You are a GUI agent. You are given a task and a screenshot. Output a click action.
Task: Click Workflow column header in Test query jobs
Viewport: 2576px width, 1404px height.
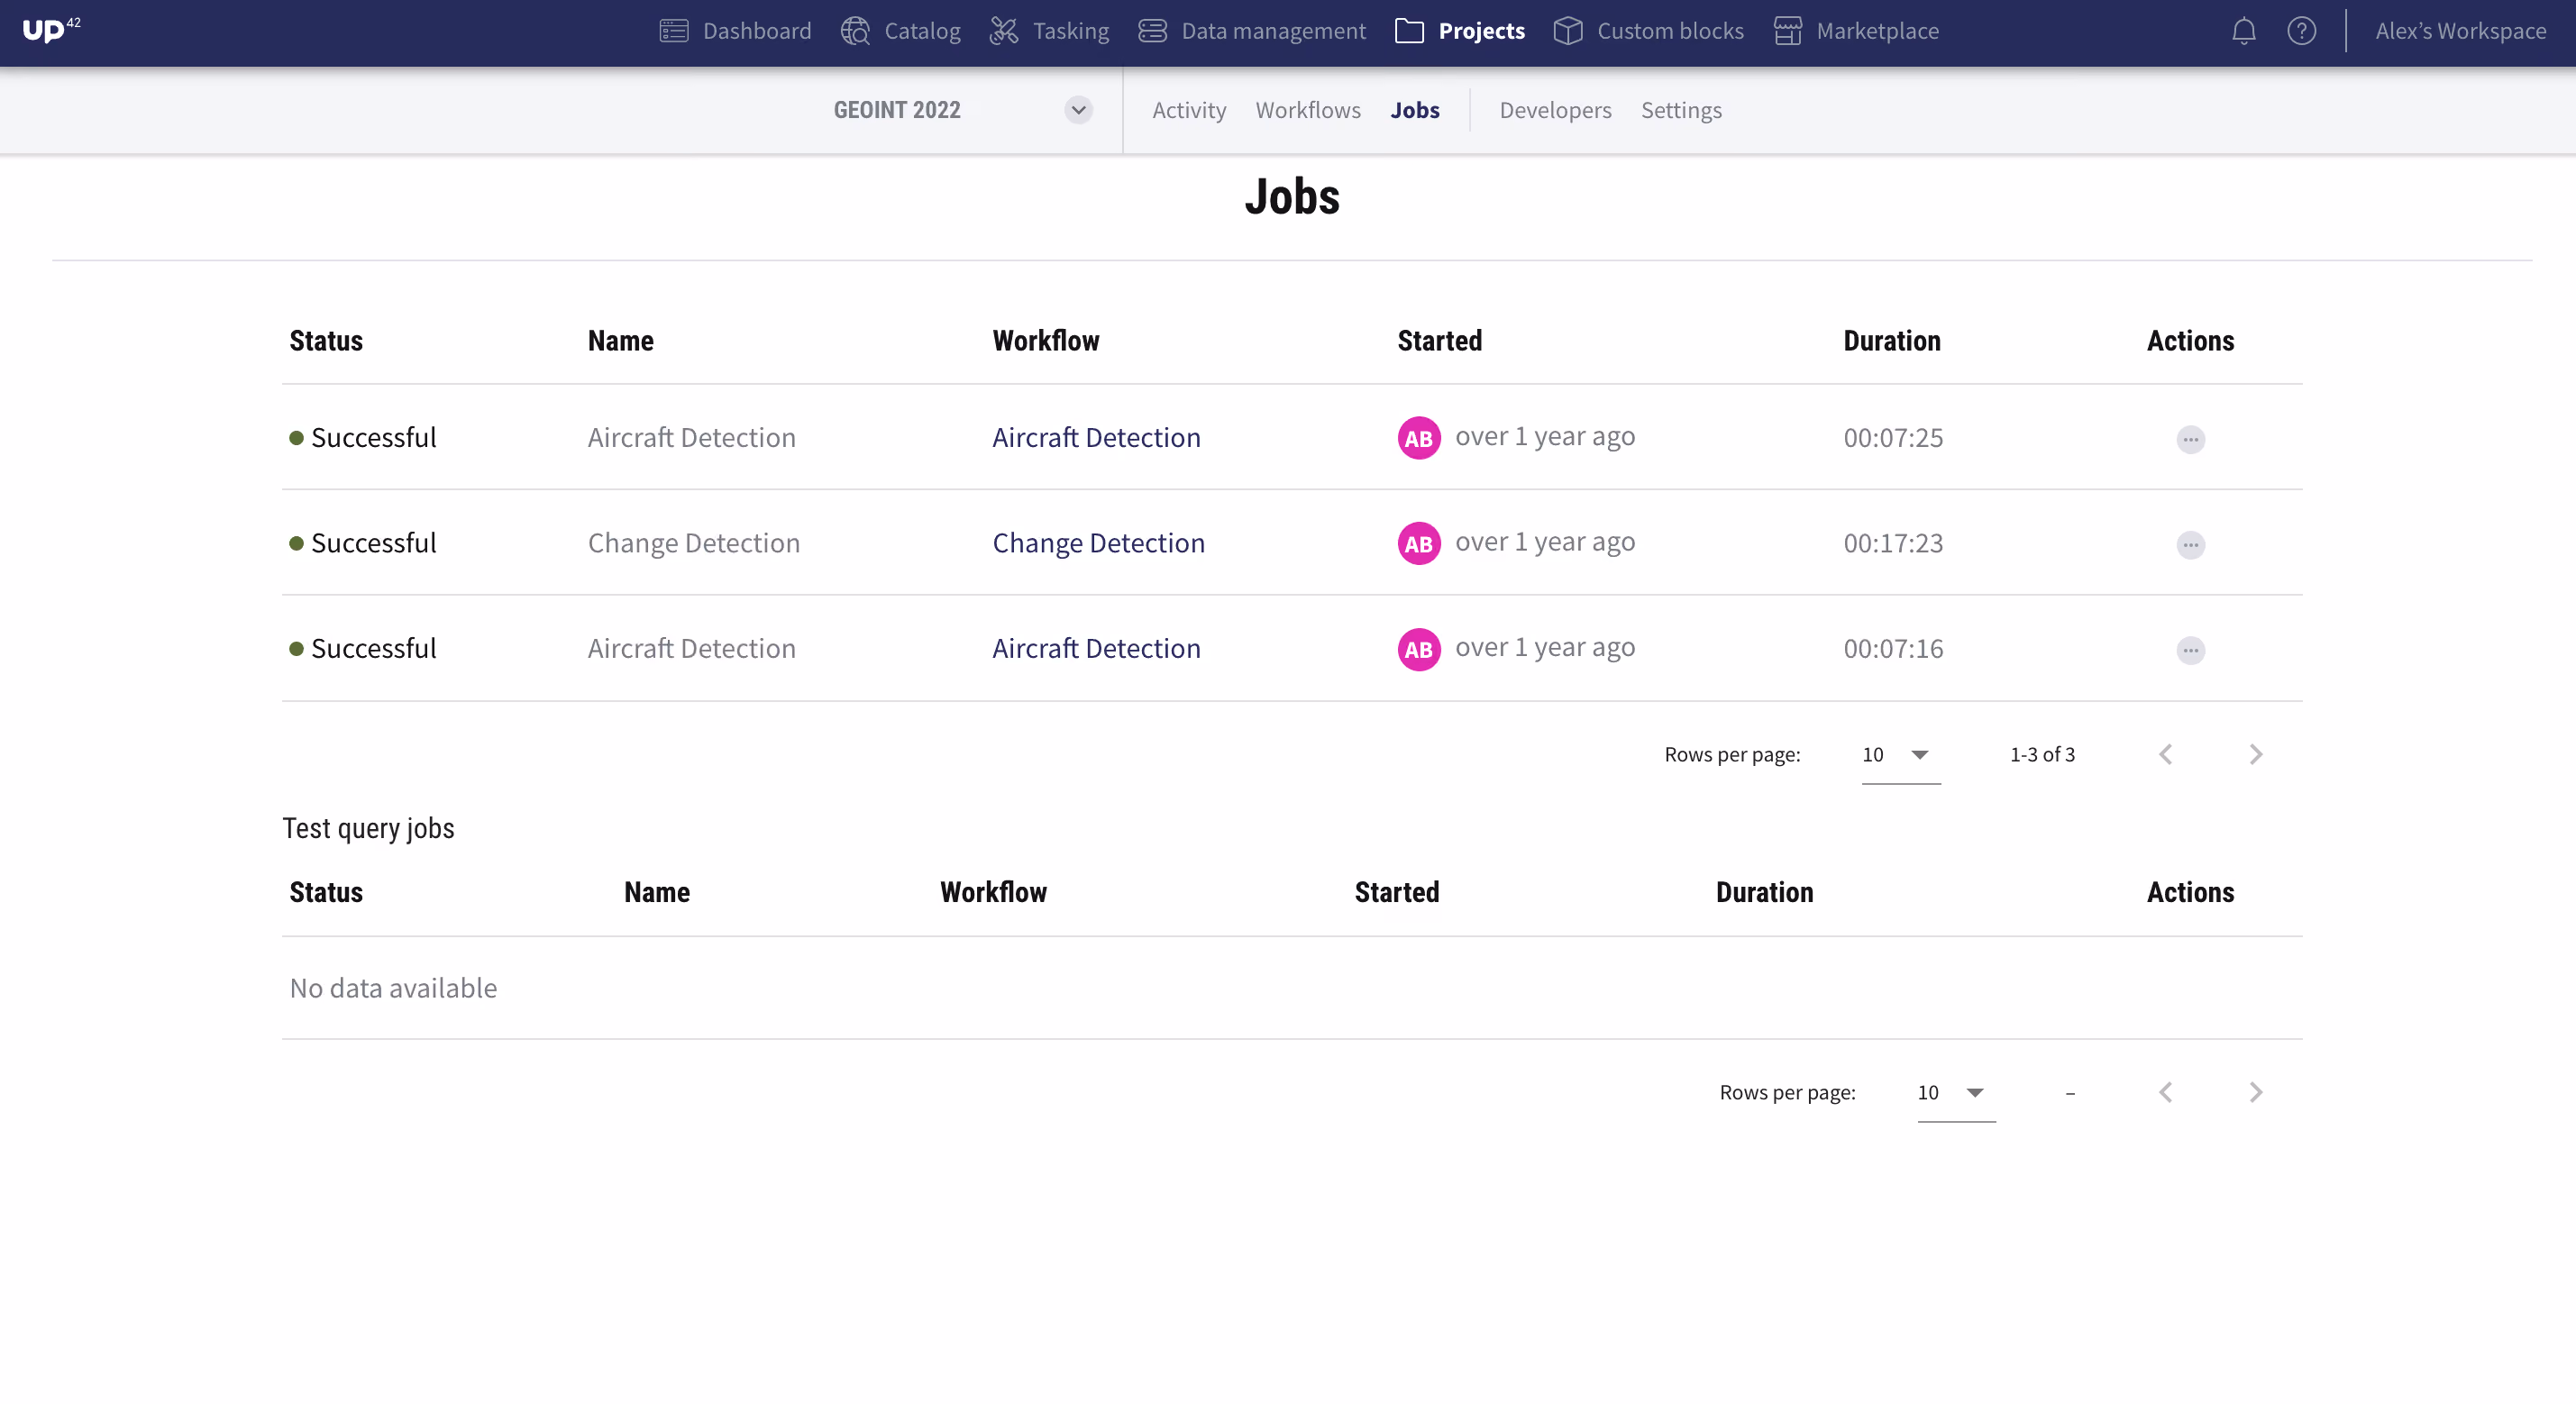coord(993,892)
